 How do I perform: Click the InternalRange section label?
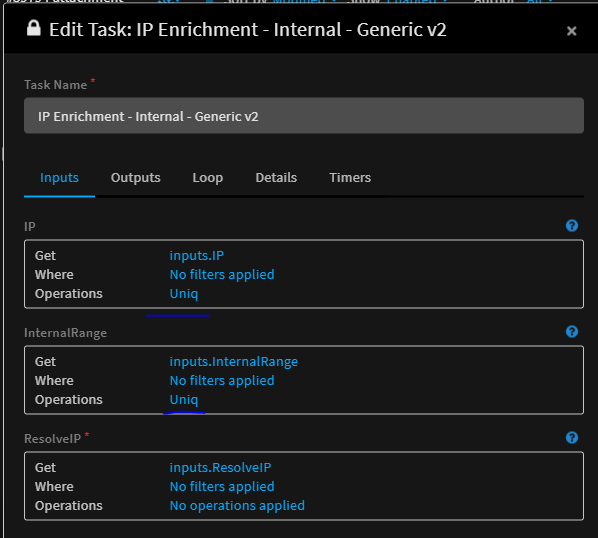pyautogui.click(x=65, y=333)
